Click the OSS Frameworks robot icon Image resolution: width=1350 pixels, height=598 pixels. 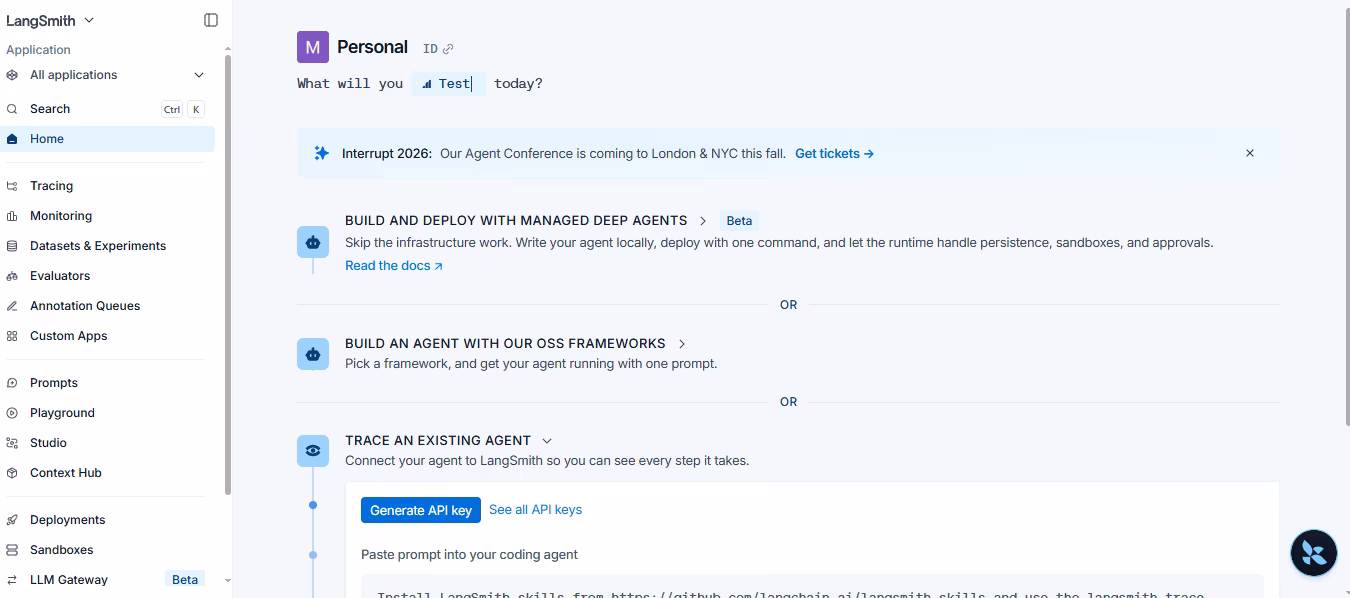[313, 354]
